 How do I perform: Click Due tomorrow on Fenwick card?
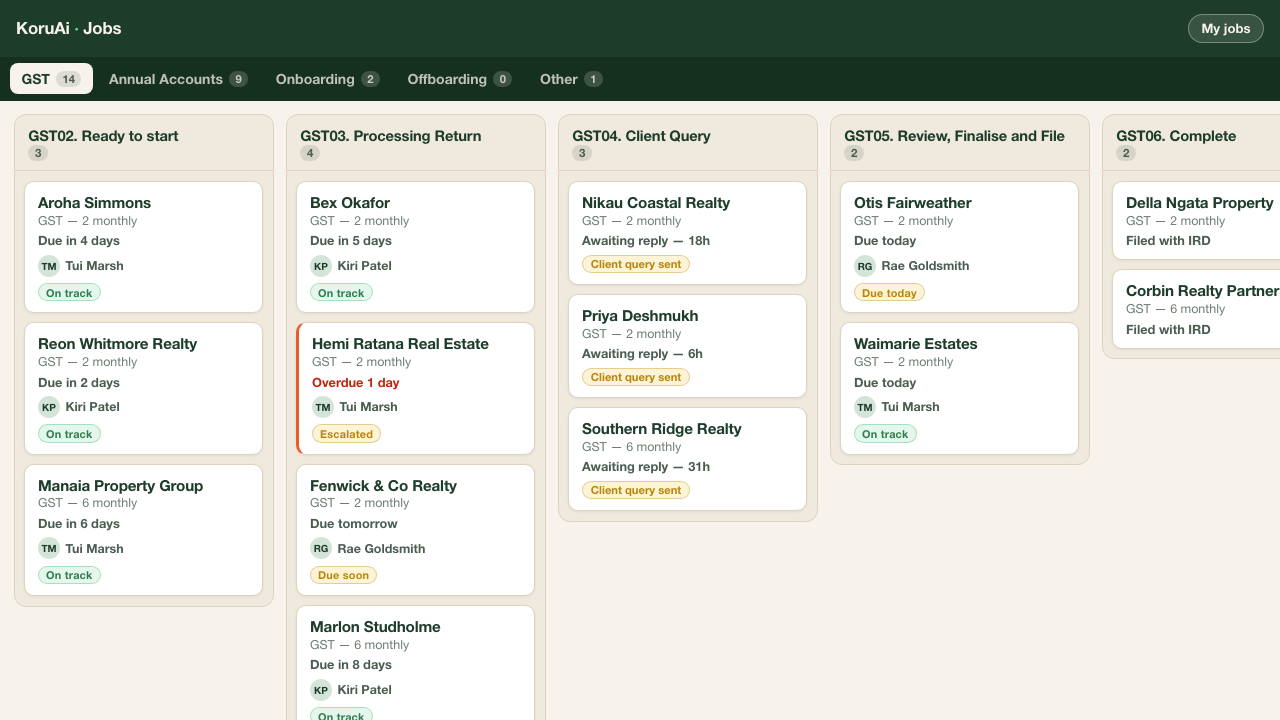[x=354, y=524]
